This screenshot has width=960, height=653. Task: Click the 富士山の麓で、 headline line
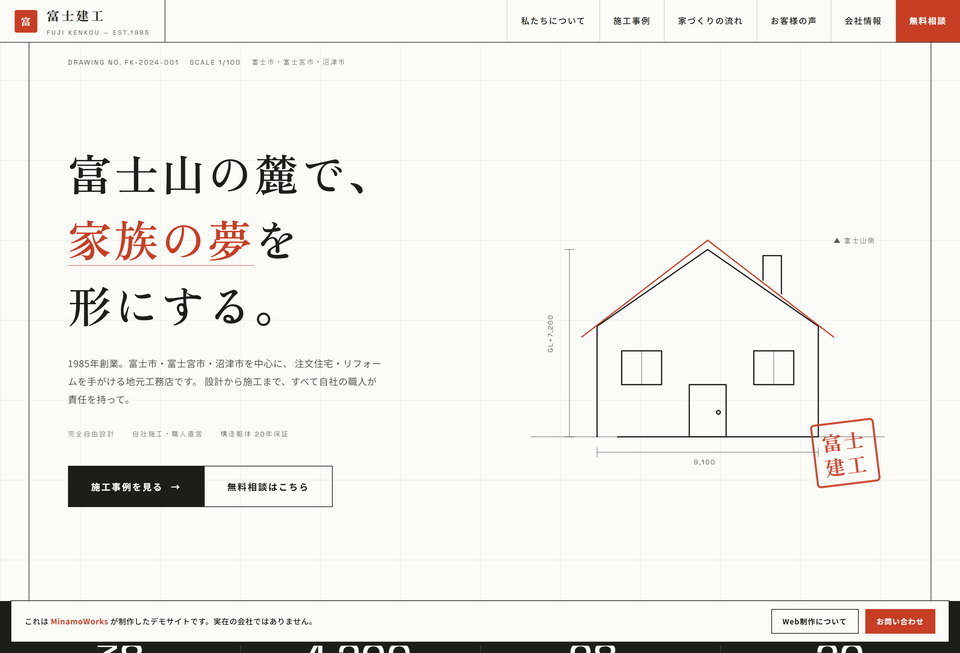pyautogui.click(x=217, y=175)
